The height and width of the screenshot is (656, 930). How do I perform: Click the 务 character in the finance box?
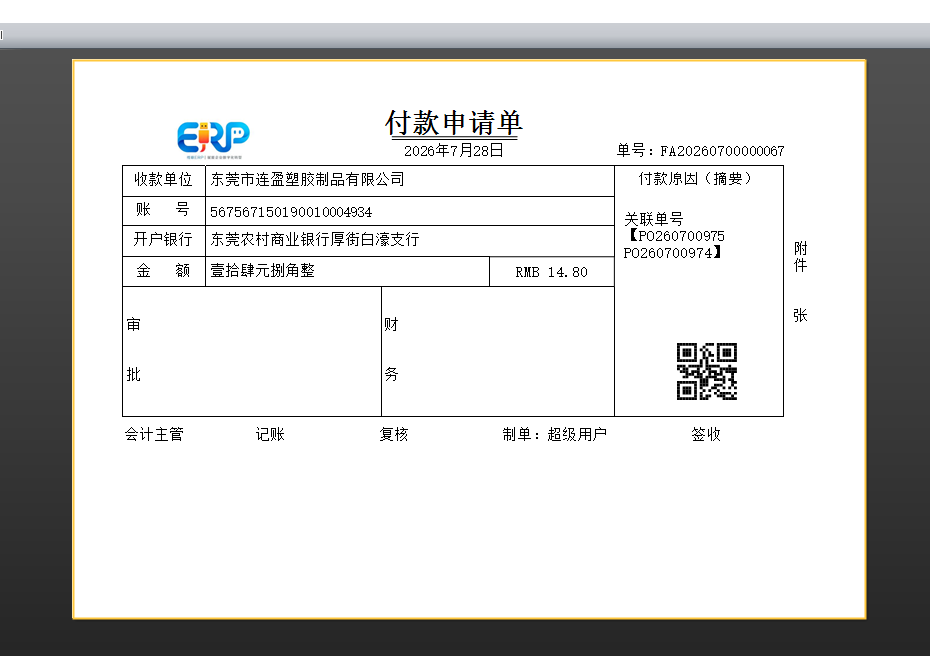tap(391, 374)
